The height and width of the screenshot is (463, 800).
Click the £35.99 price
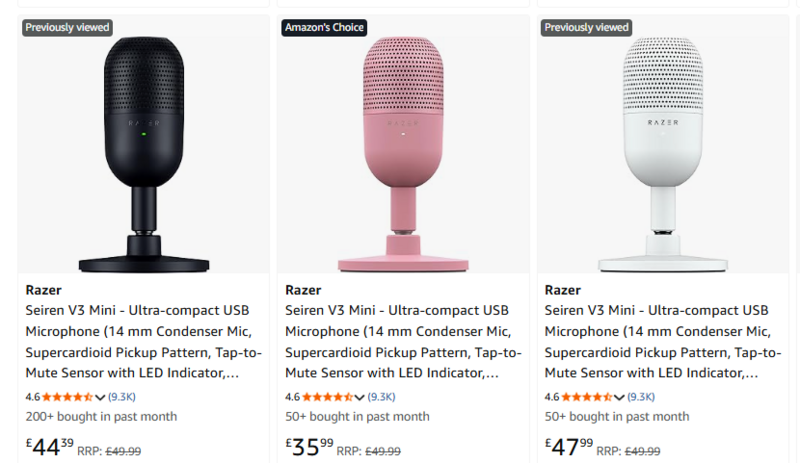310,446
